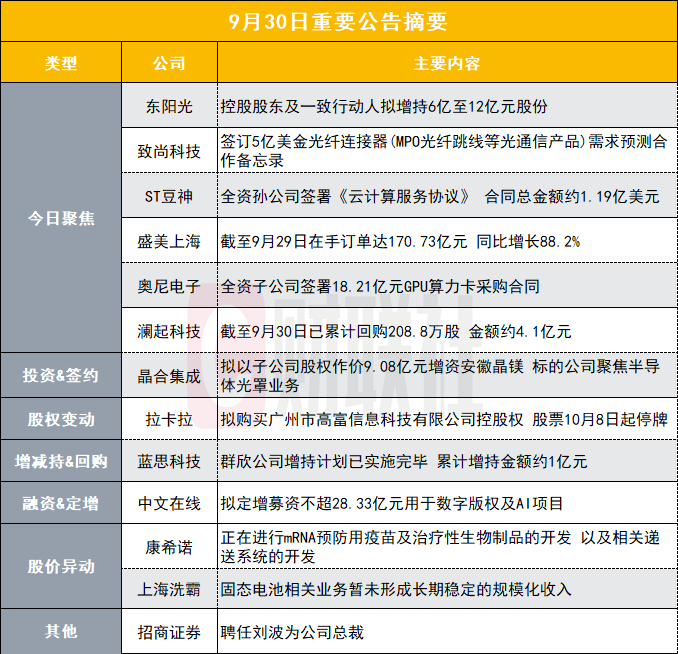Click the '增减持&回购' category cell
The image size is (678, 654).
coord(61,462)
